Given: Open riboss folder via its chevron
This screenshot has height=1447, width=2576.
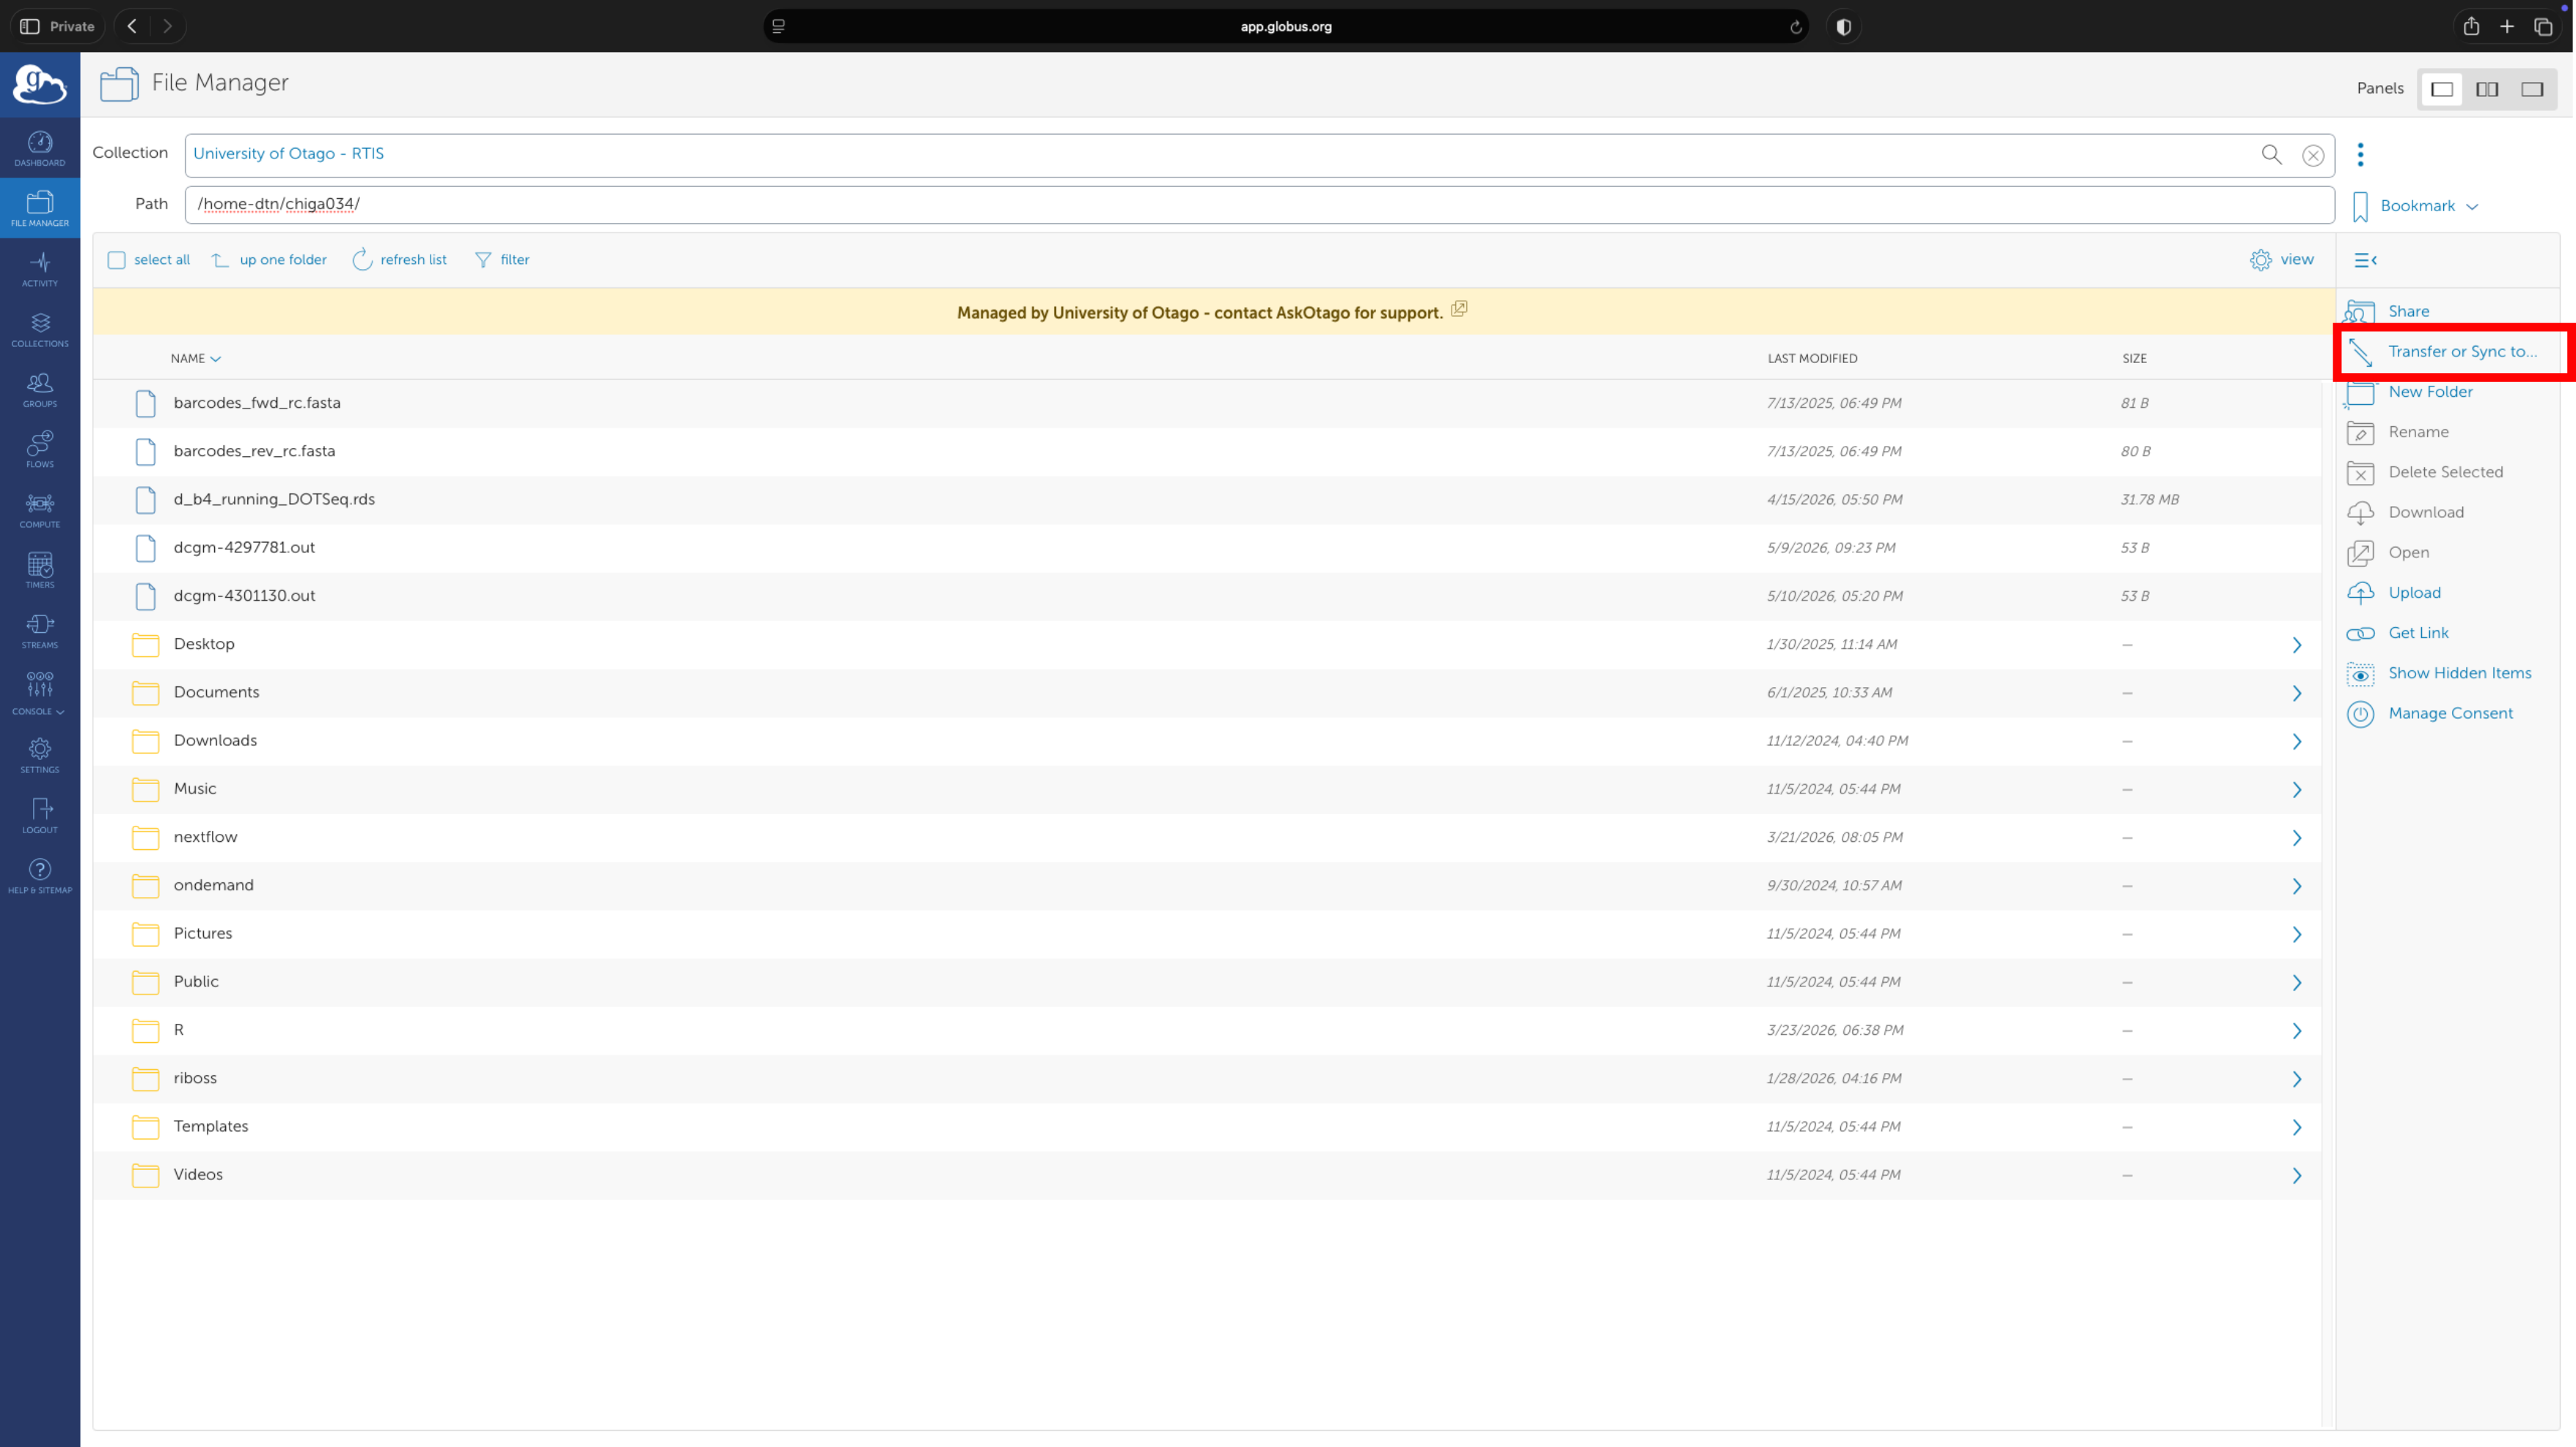Looking at the screenshot, I should point(2296,1079).
